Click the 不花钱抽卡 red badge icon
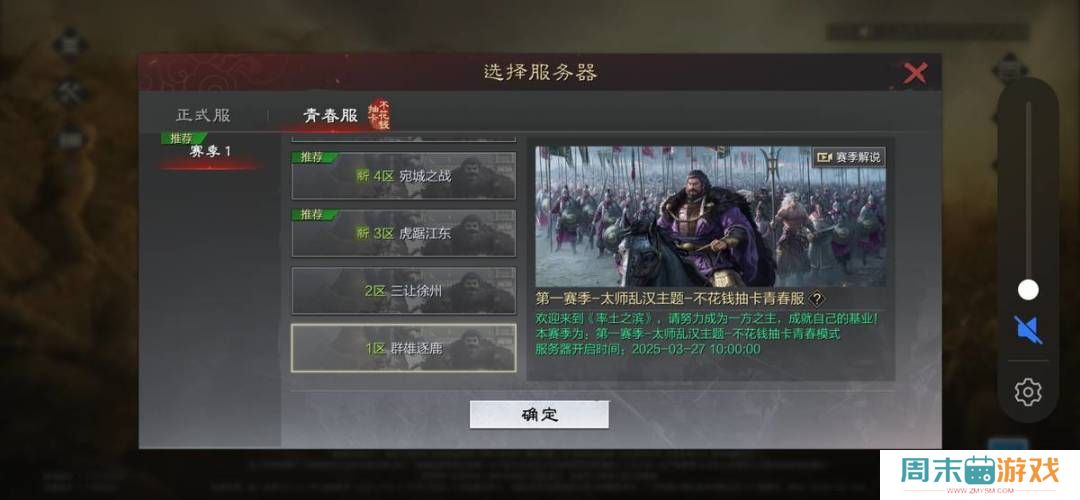Image resolution: width=1080 pixels, height=500 pixels. [x=379, y=114]
